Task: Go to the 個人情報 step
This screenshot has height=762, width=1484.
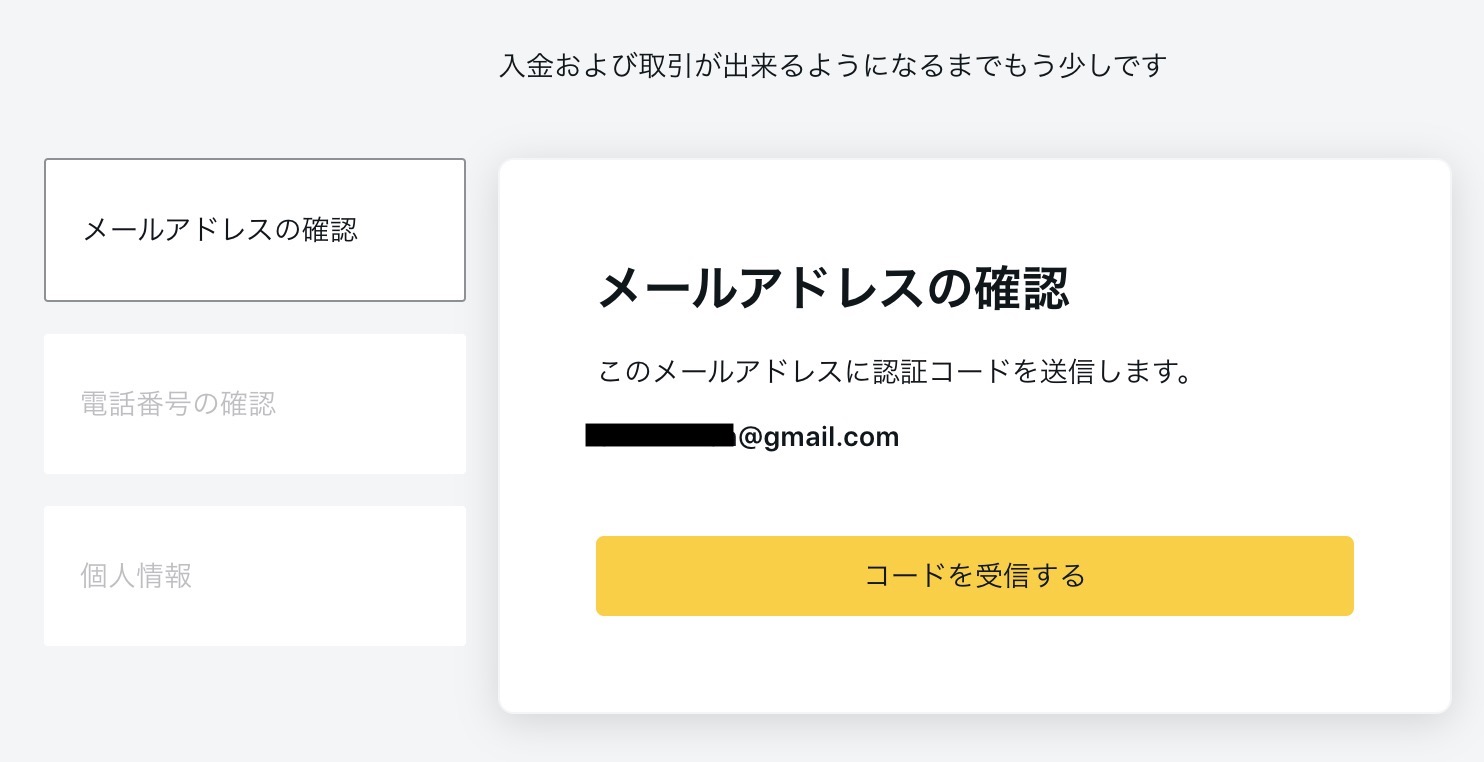Action: (254, 576)
